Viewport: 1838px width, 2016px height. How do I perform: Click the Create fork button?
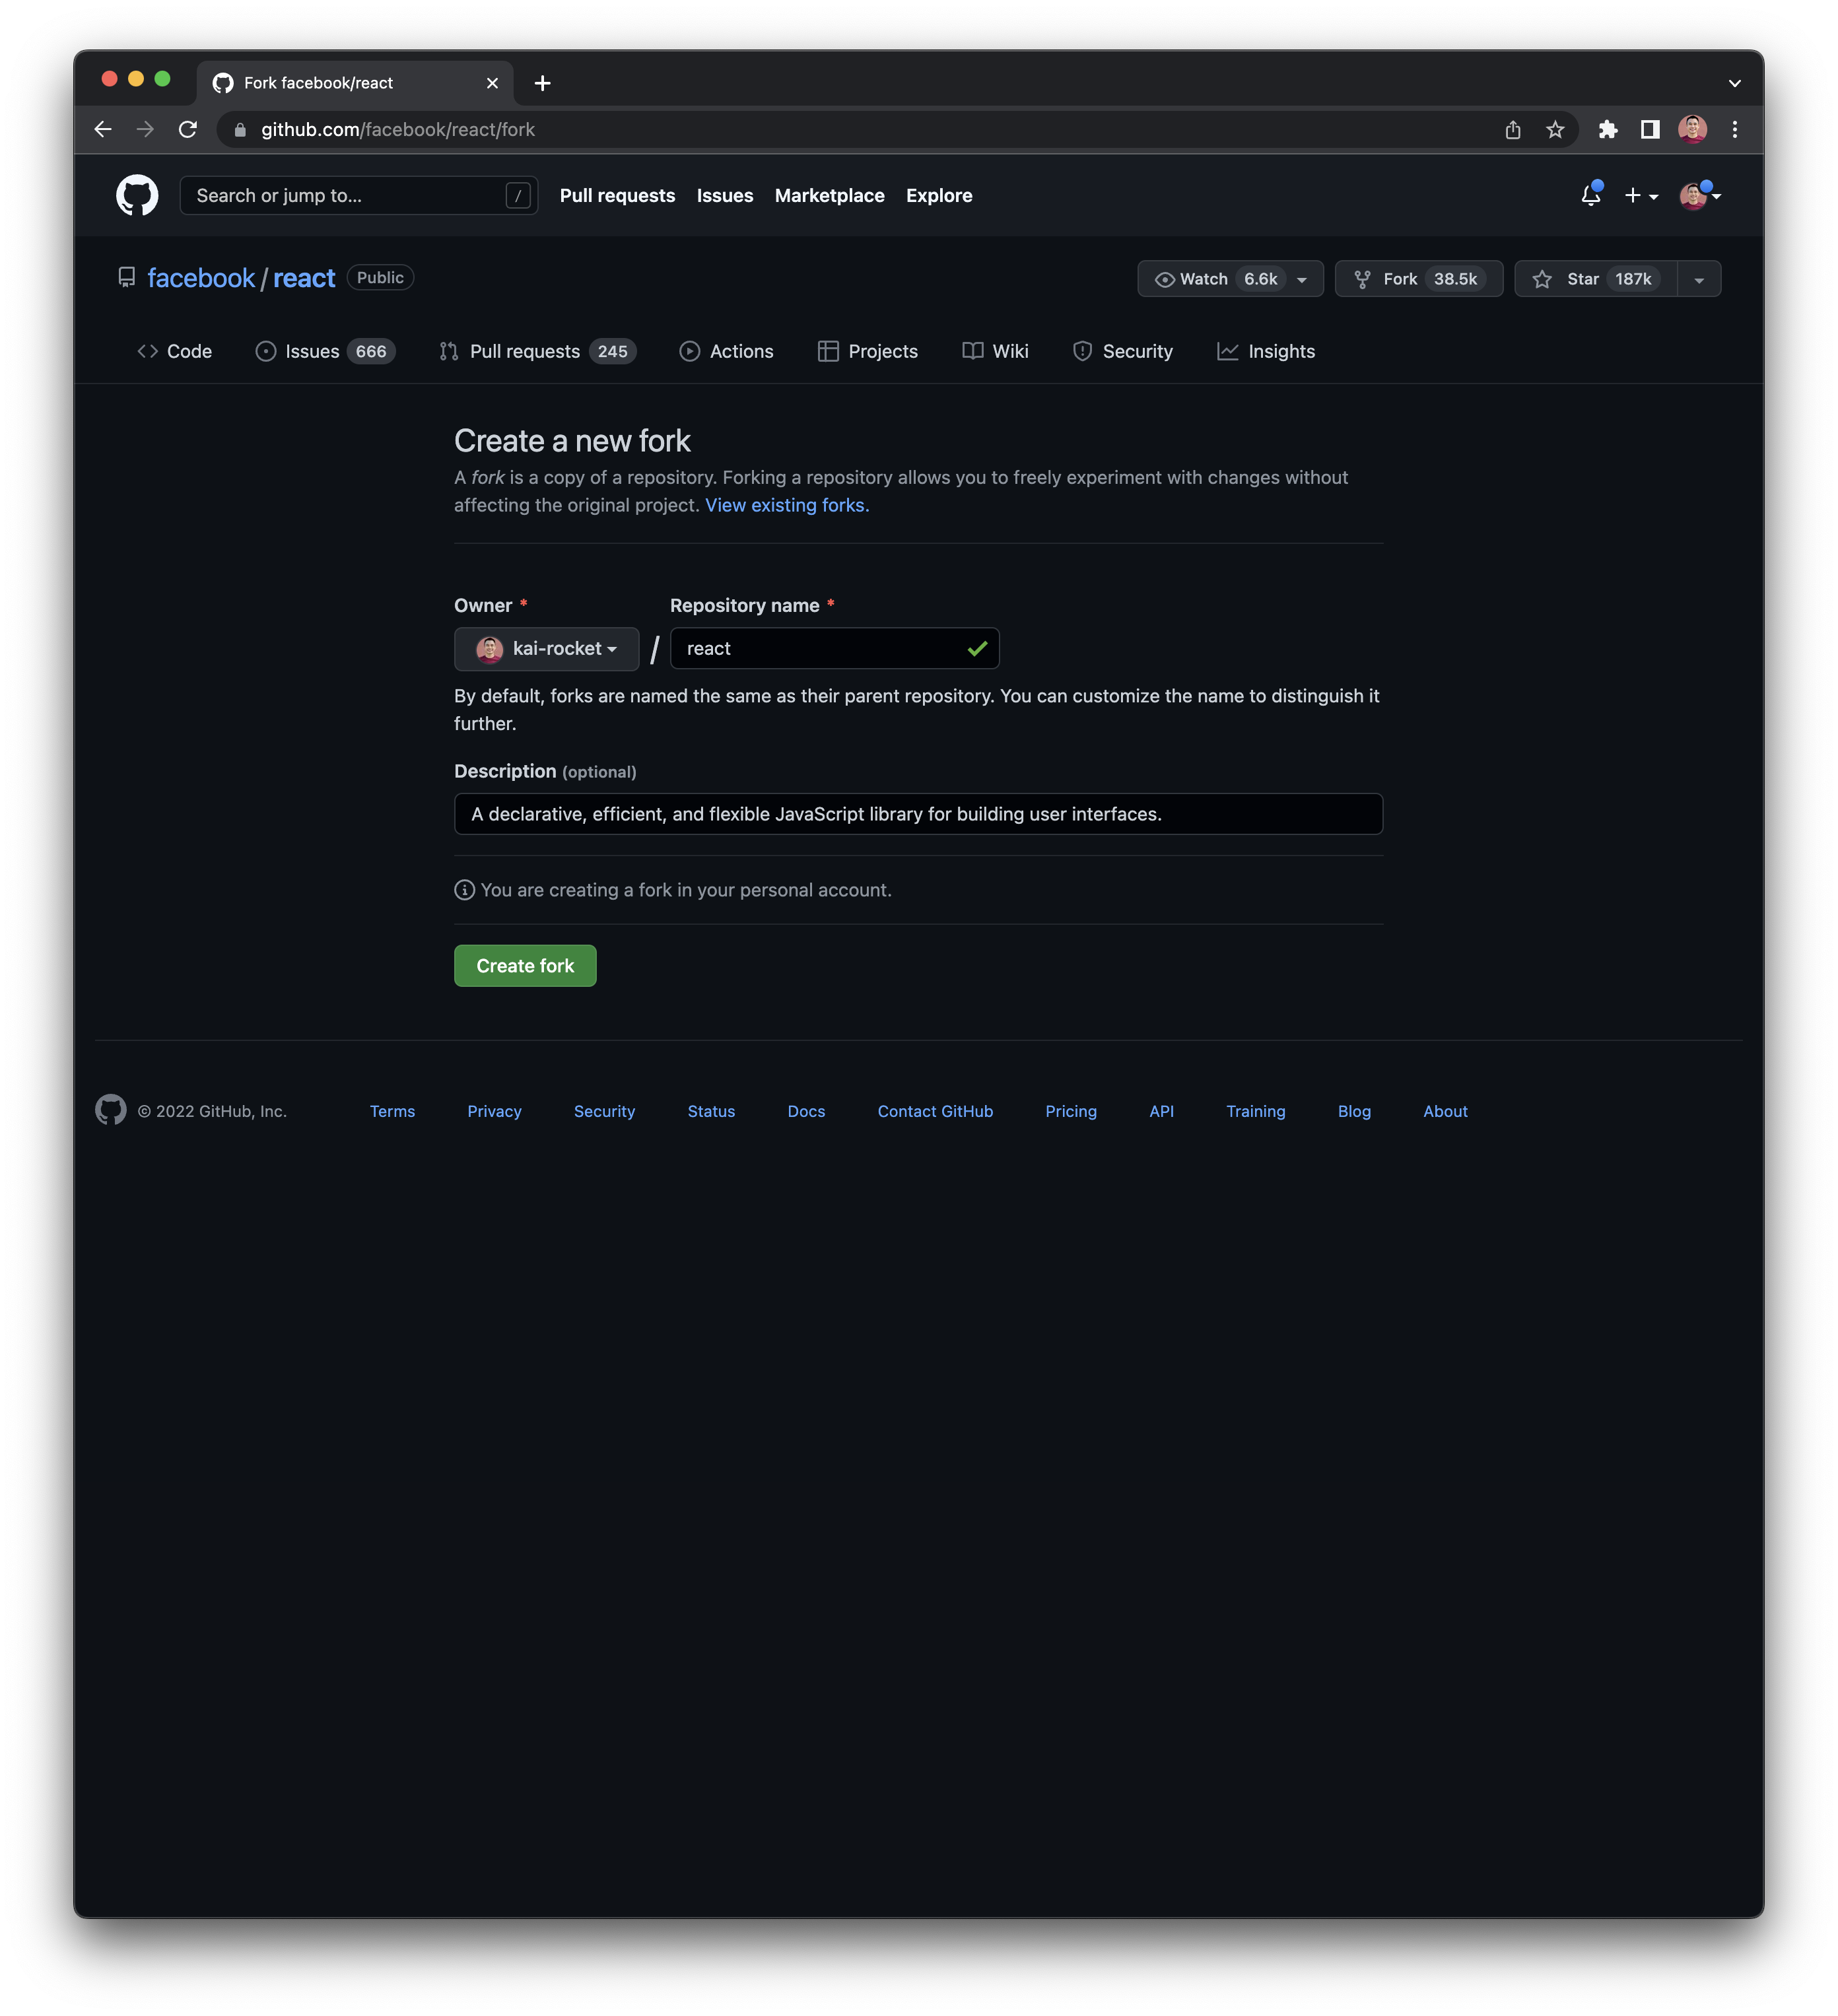click(x=525, y=966)
